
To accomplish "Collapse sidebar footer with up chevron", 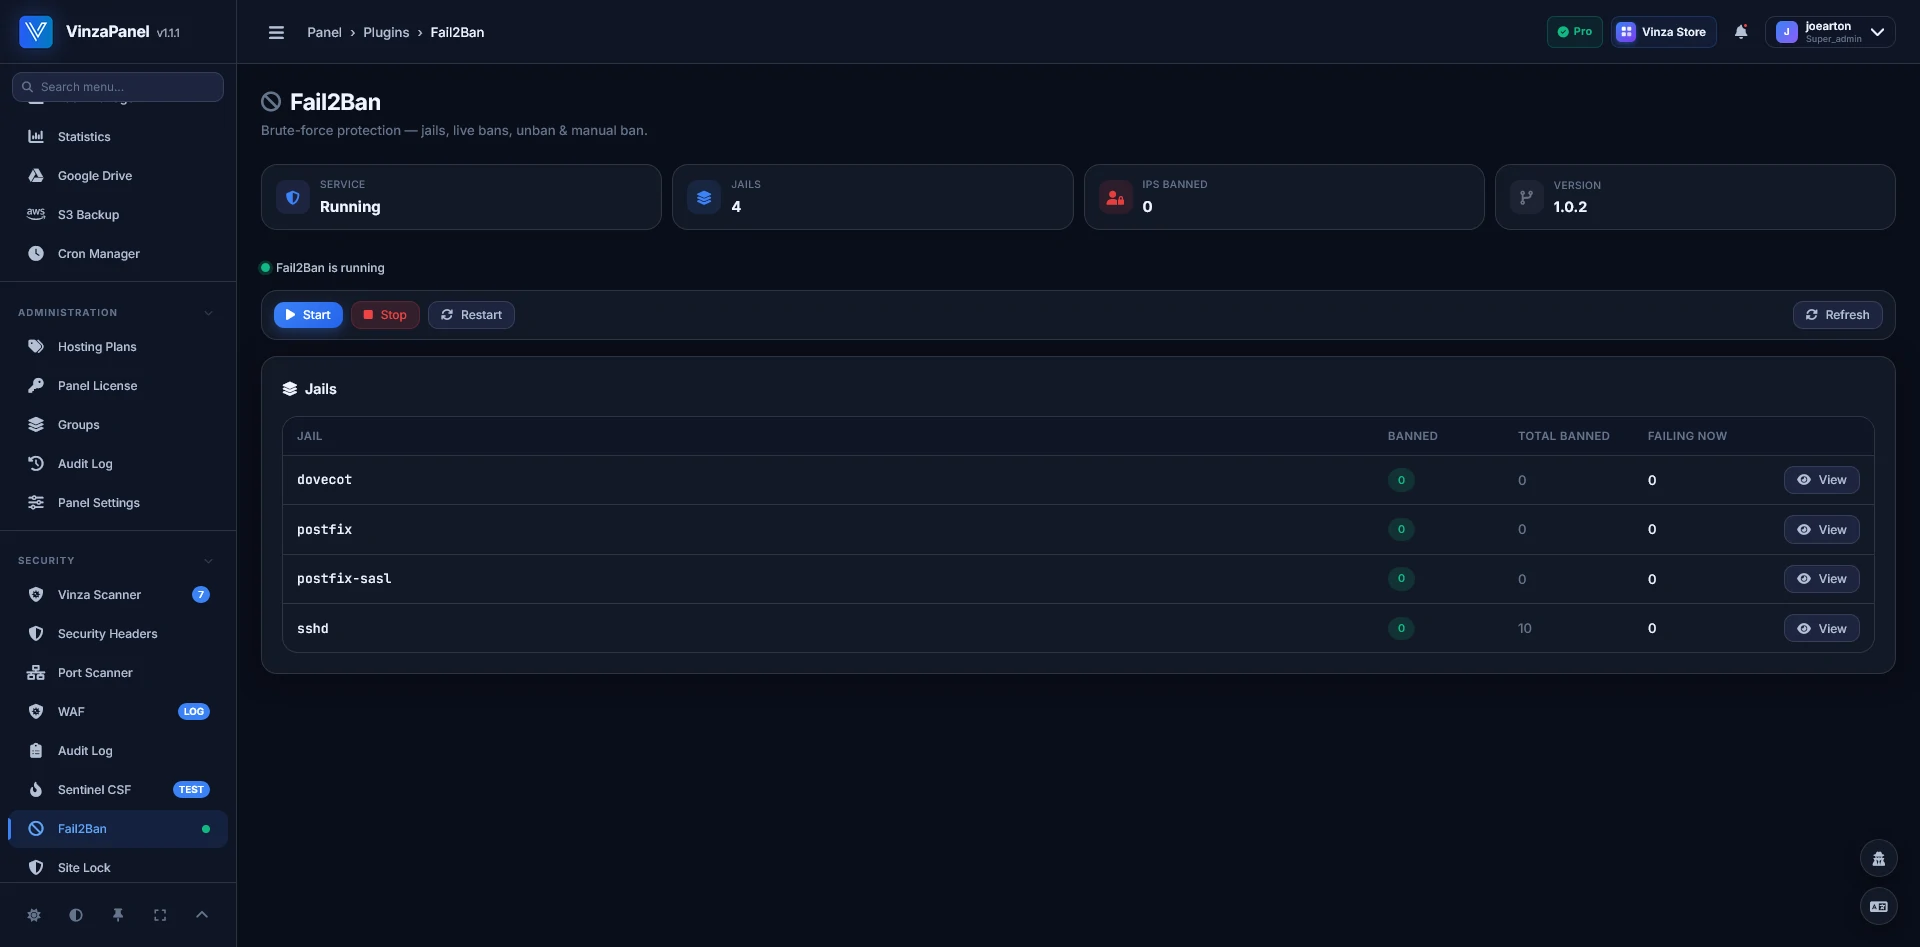I will 202,915.
